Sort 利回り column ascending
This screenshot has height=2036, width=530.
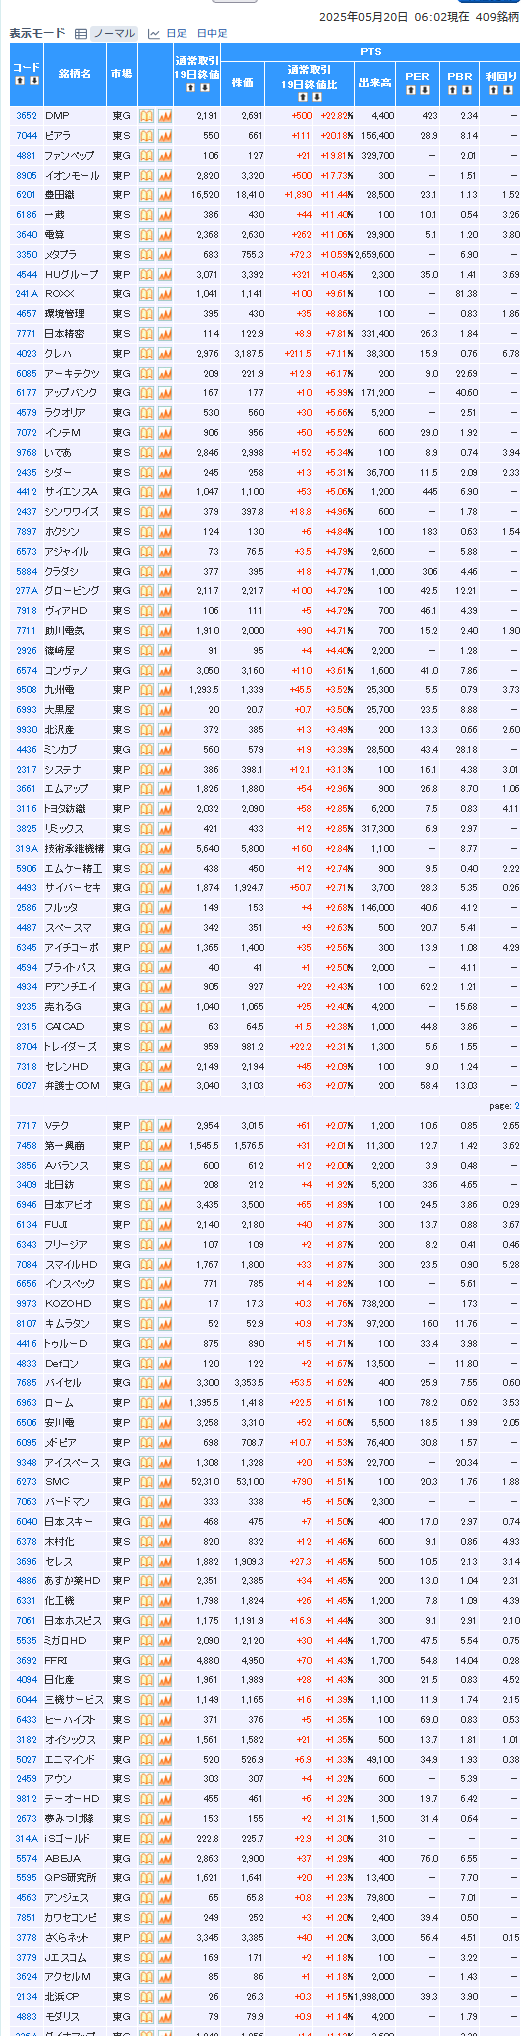click(x=493, y=90)
